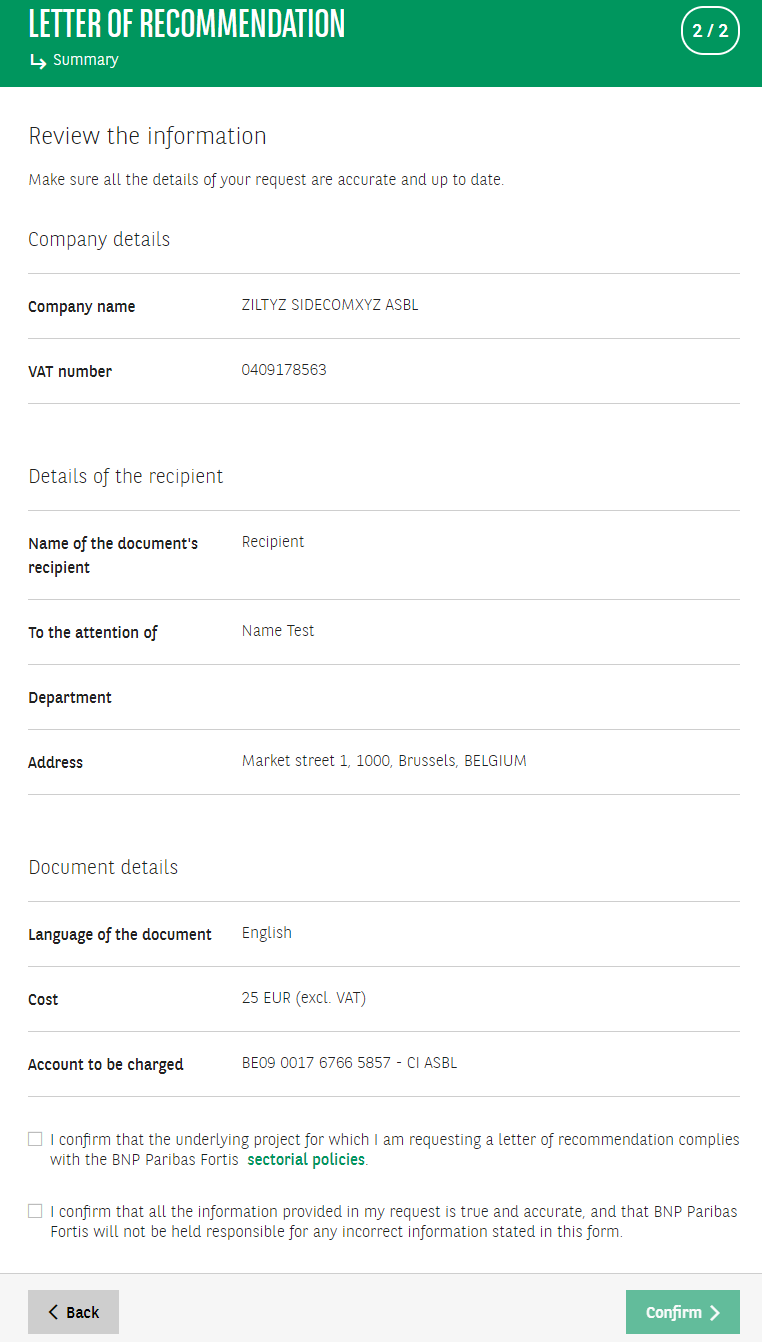Click the Name Test attention value
The width and height of the screenshot is (762, 1342).
point(278,631)
